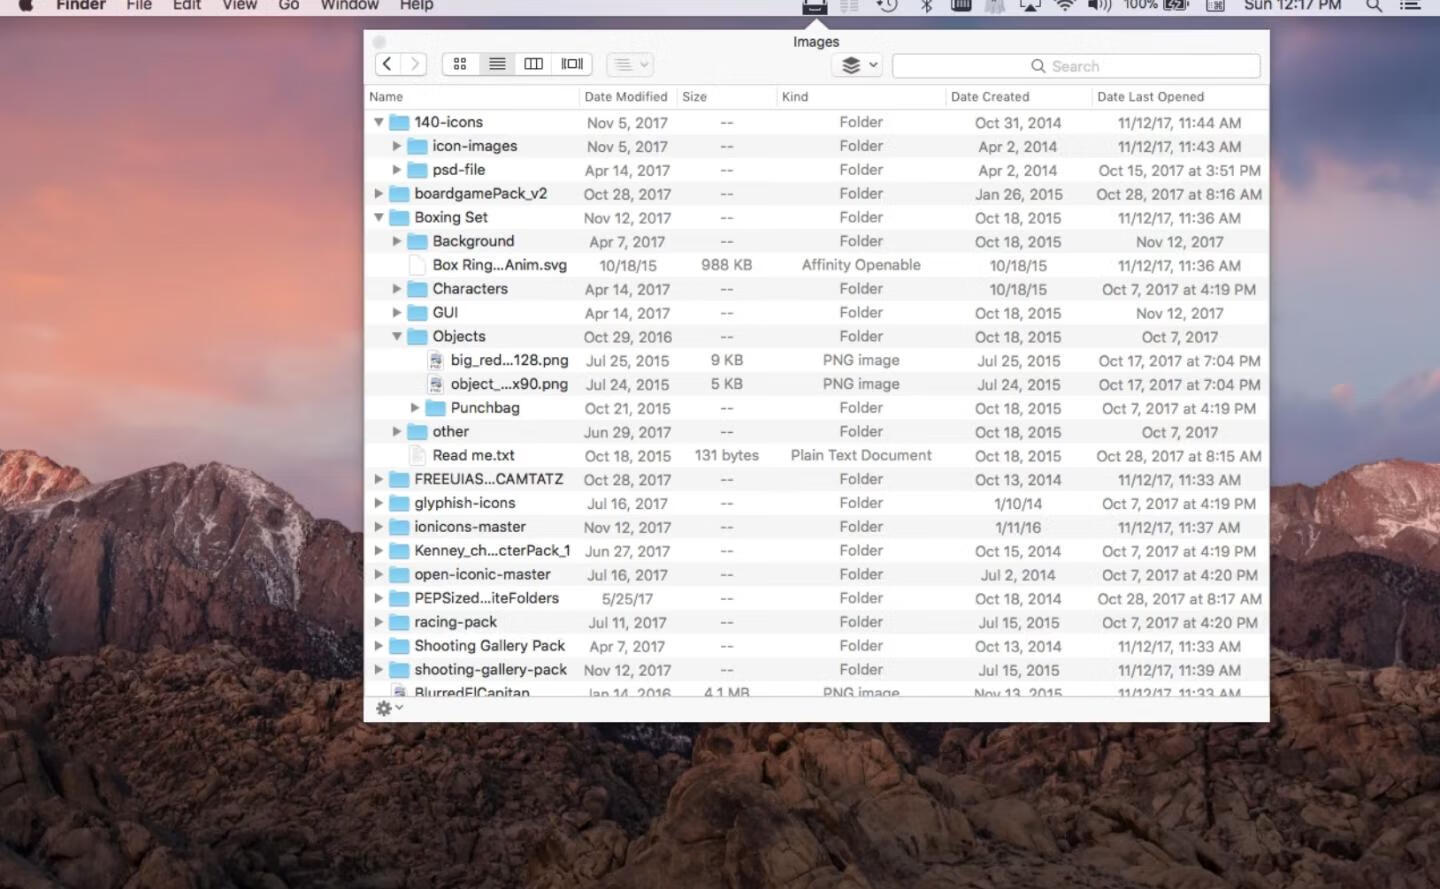Open the Window menu
This screenshot has height=889, width=1440.
tap(349, 5)
